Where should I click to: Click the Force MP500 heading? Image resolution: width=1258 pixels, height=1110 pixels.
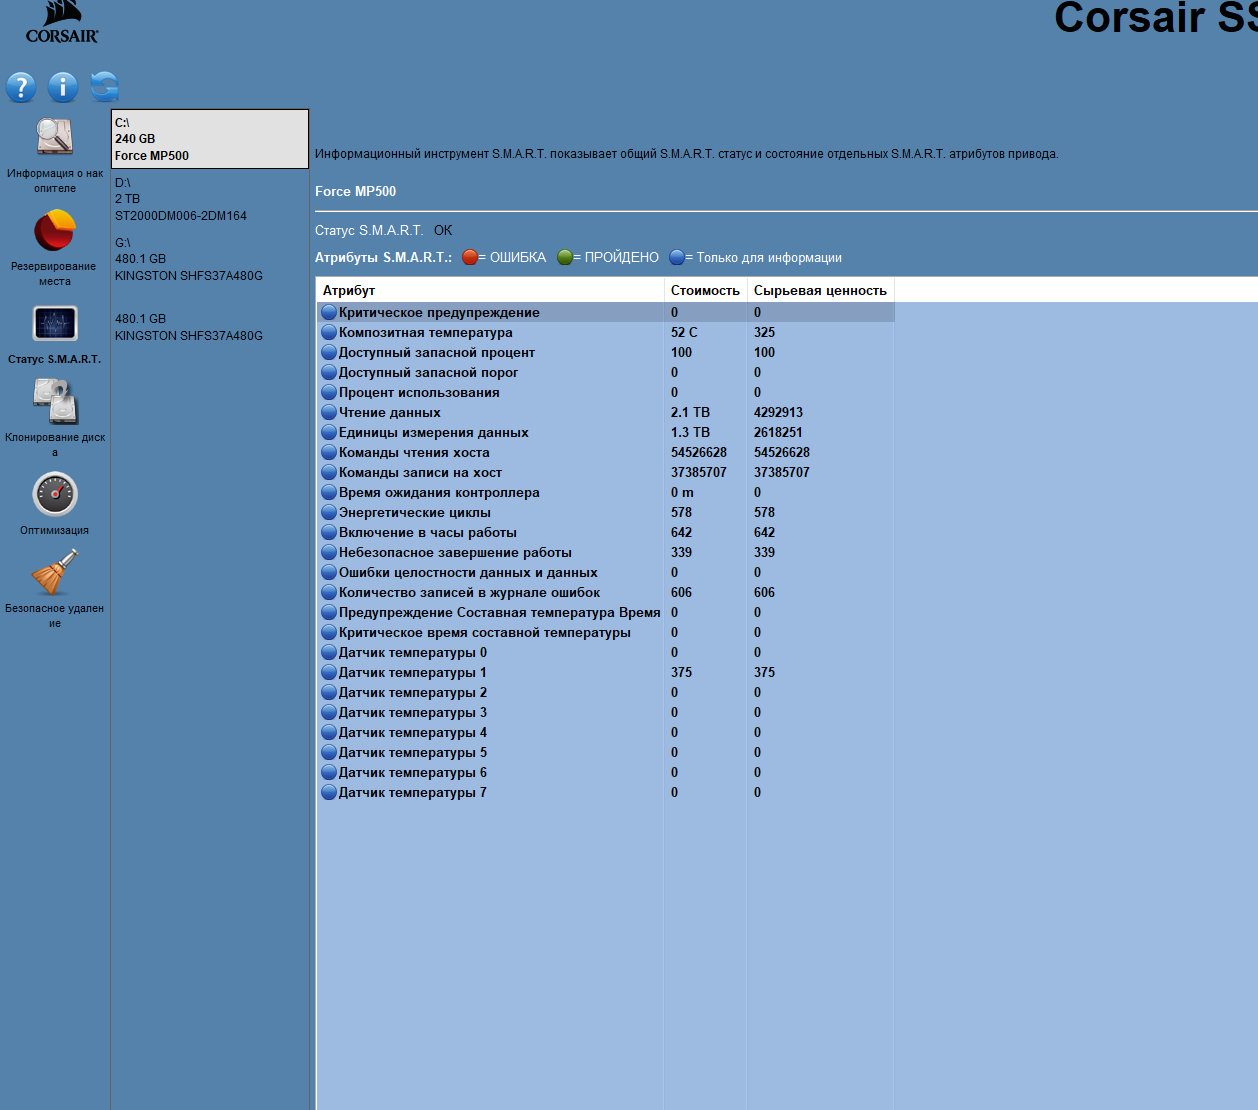tap(355, 191)
